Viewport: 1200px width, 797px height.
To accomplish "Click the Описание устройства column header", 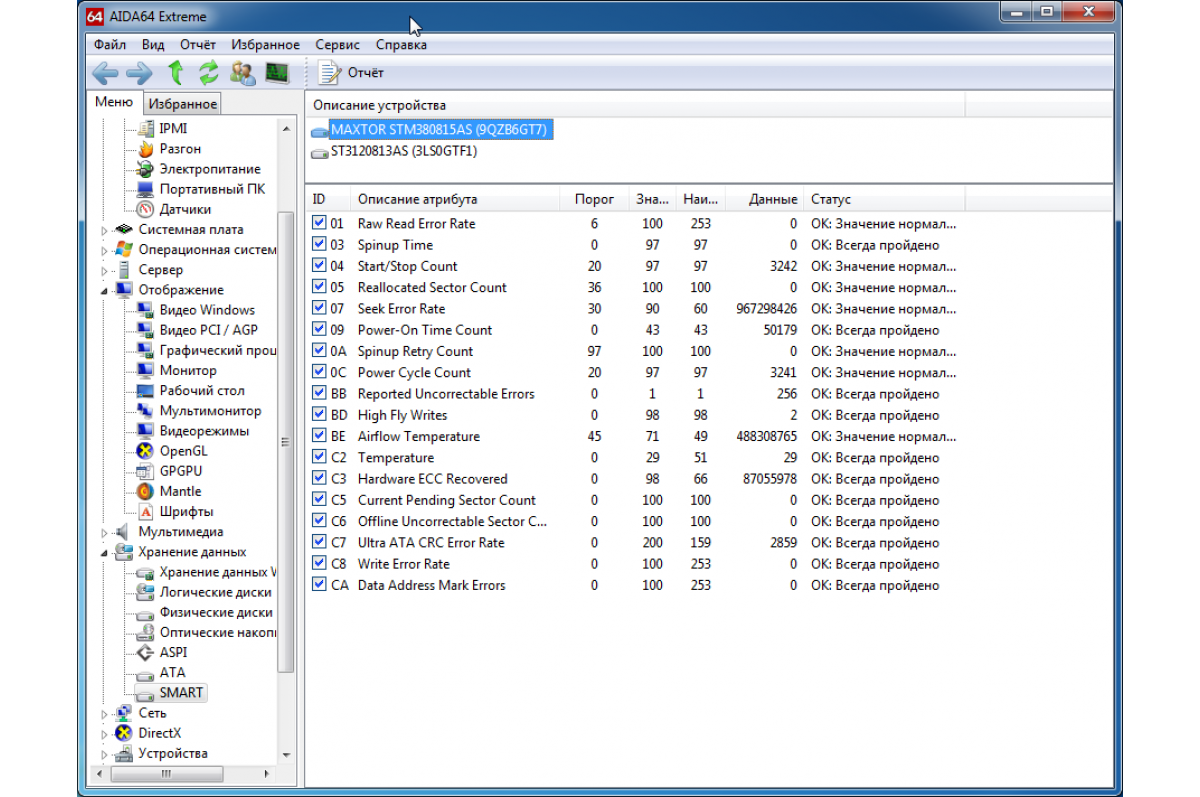I will [635, 105].
